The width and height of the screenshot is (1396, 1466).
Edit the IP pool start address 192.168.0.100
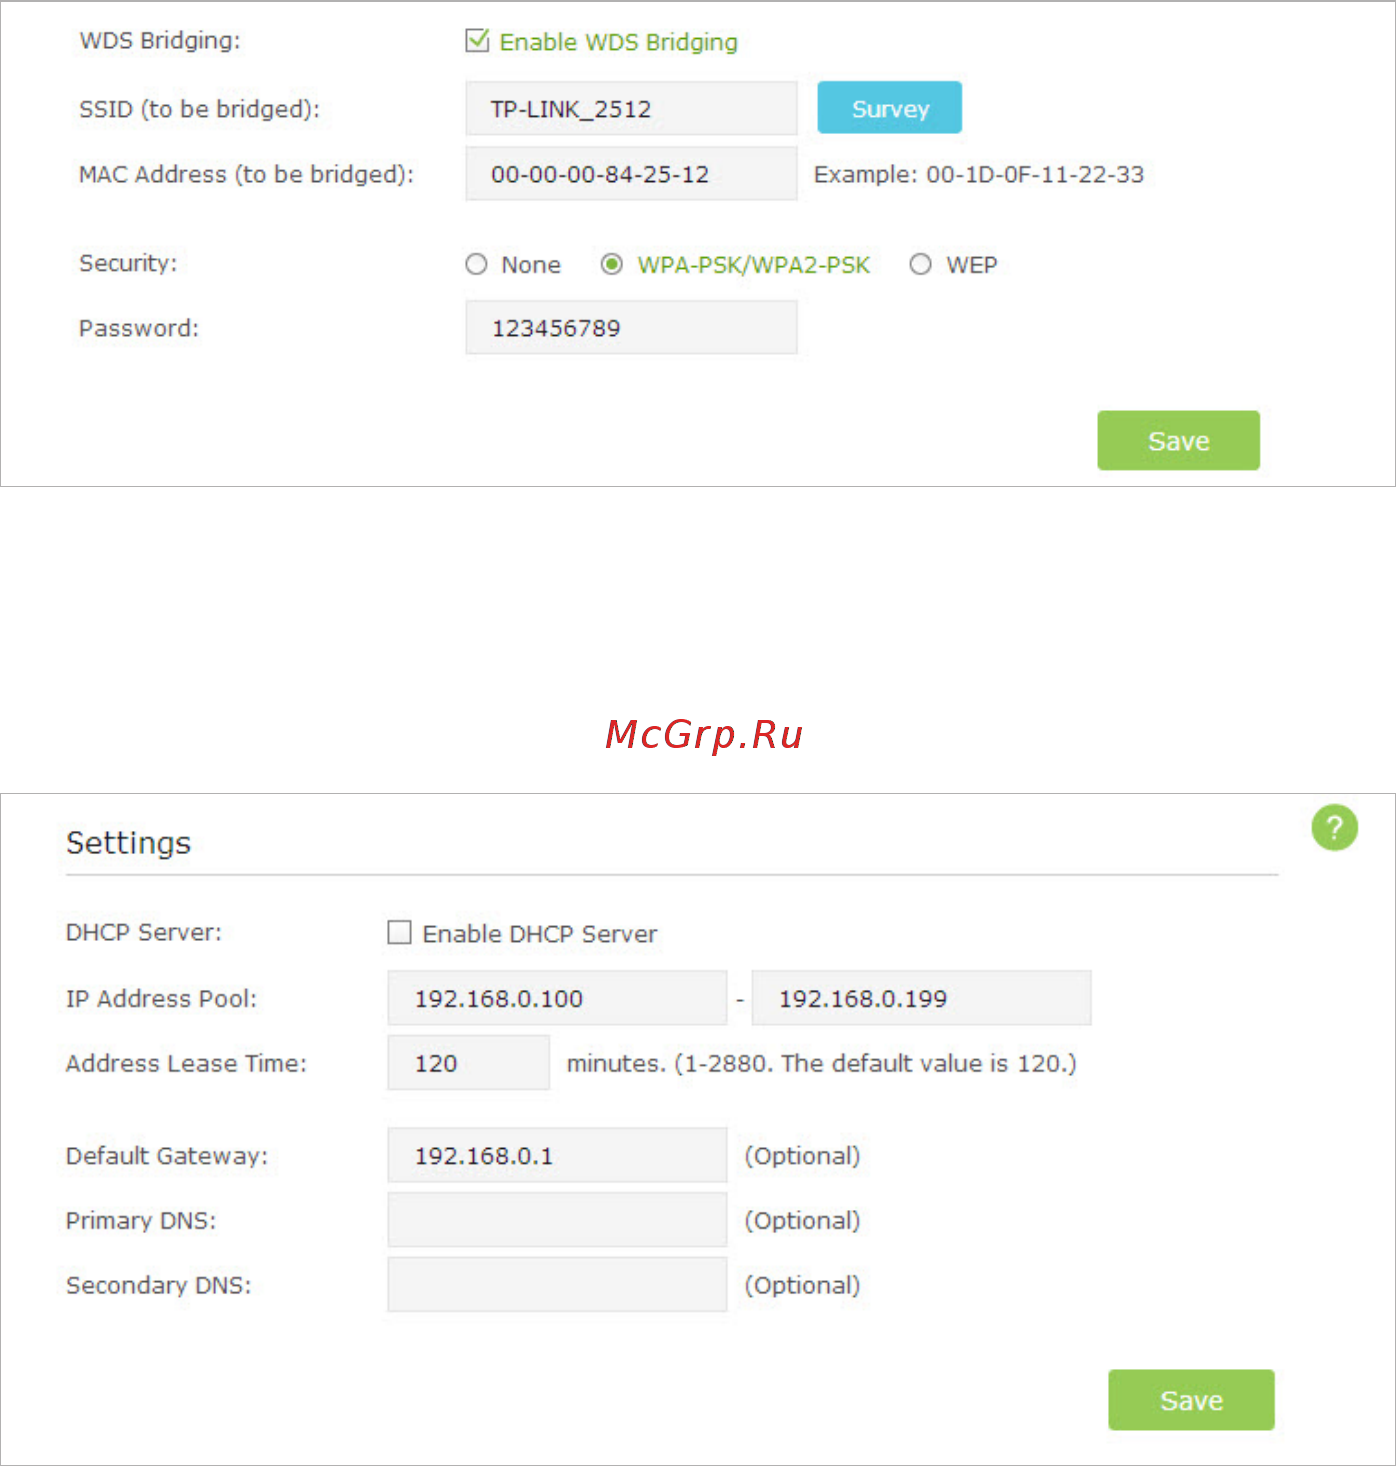tap(557, 998)
